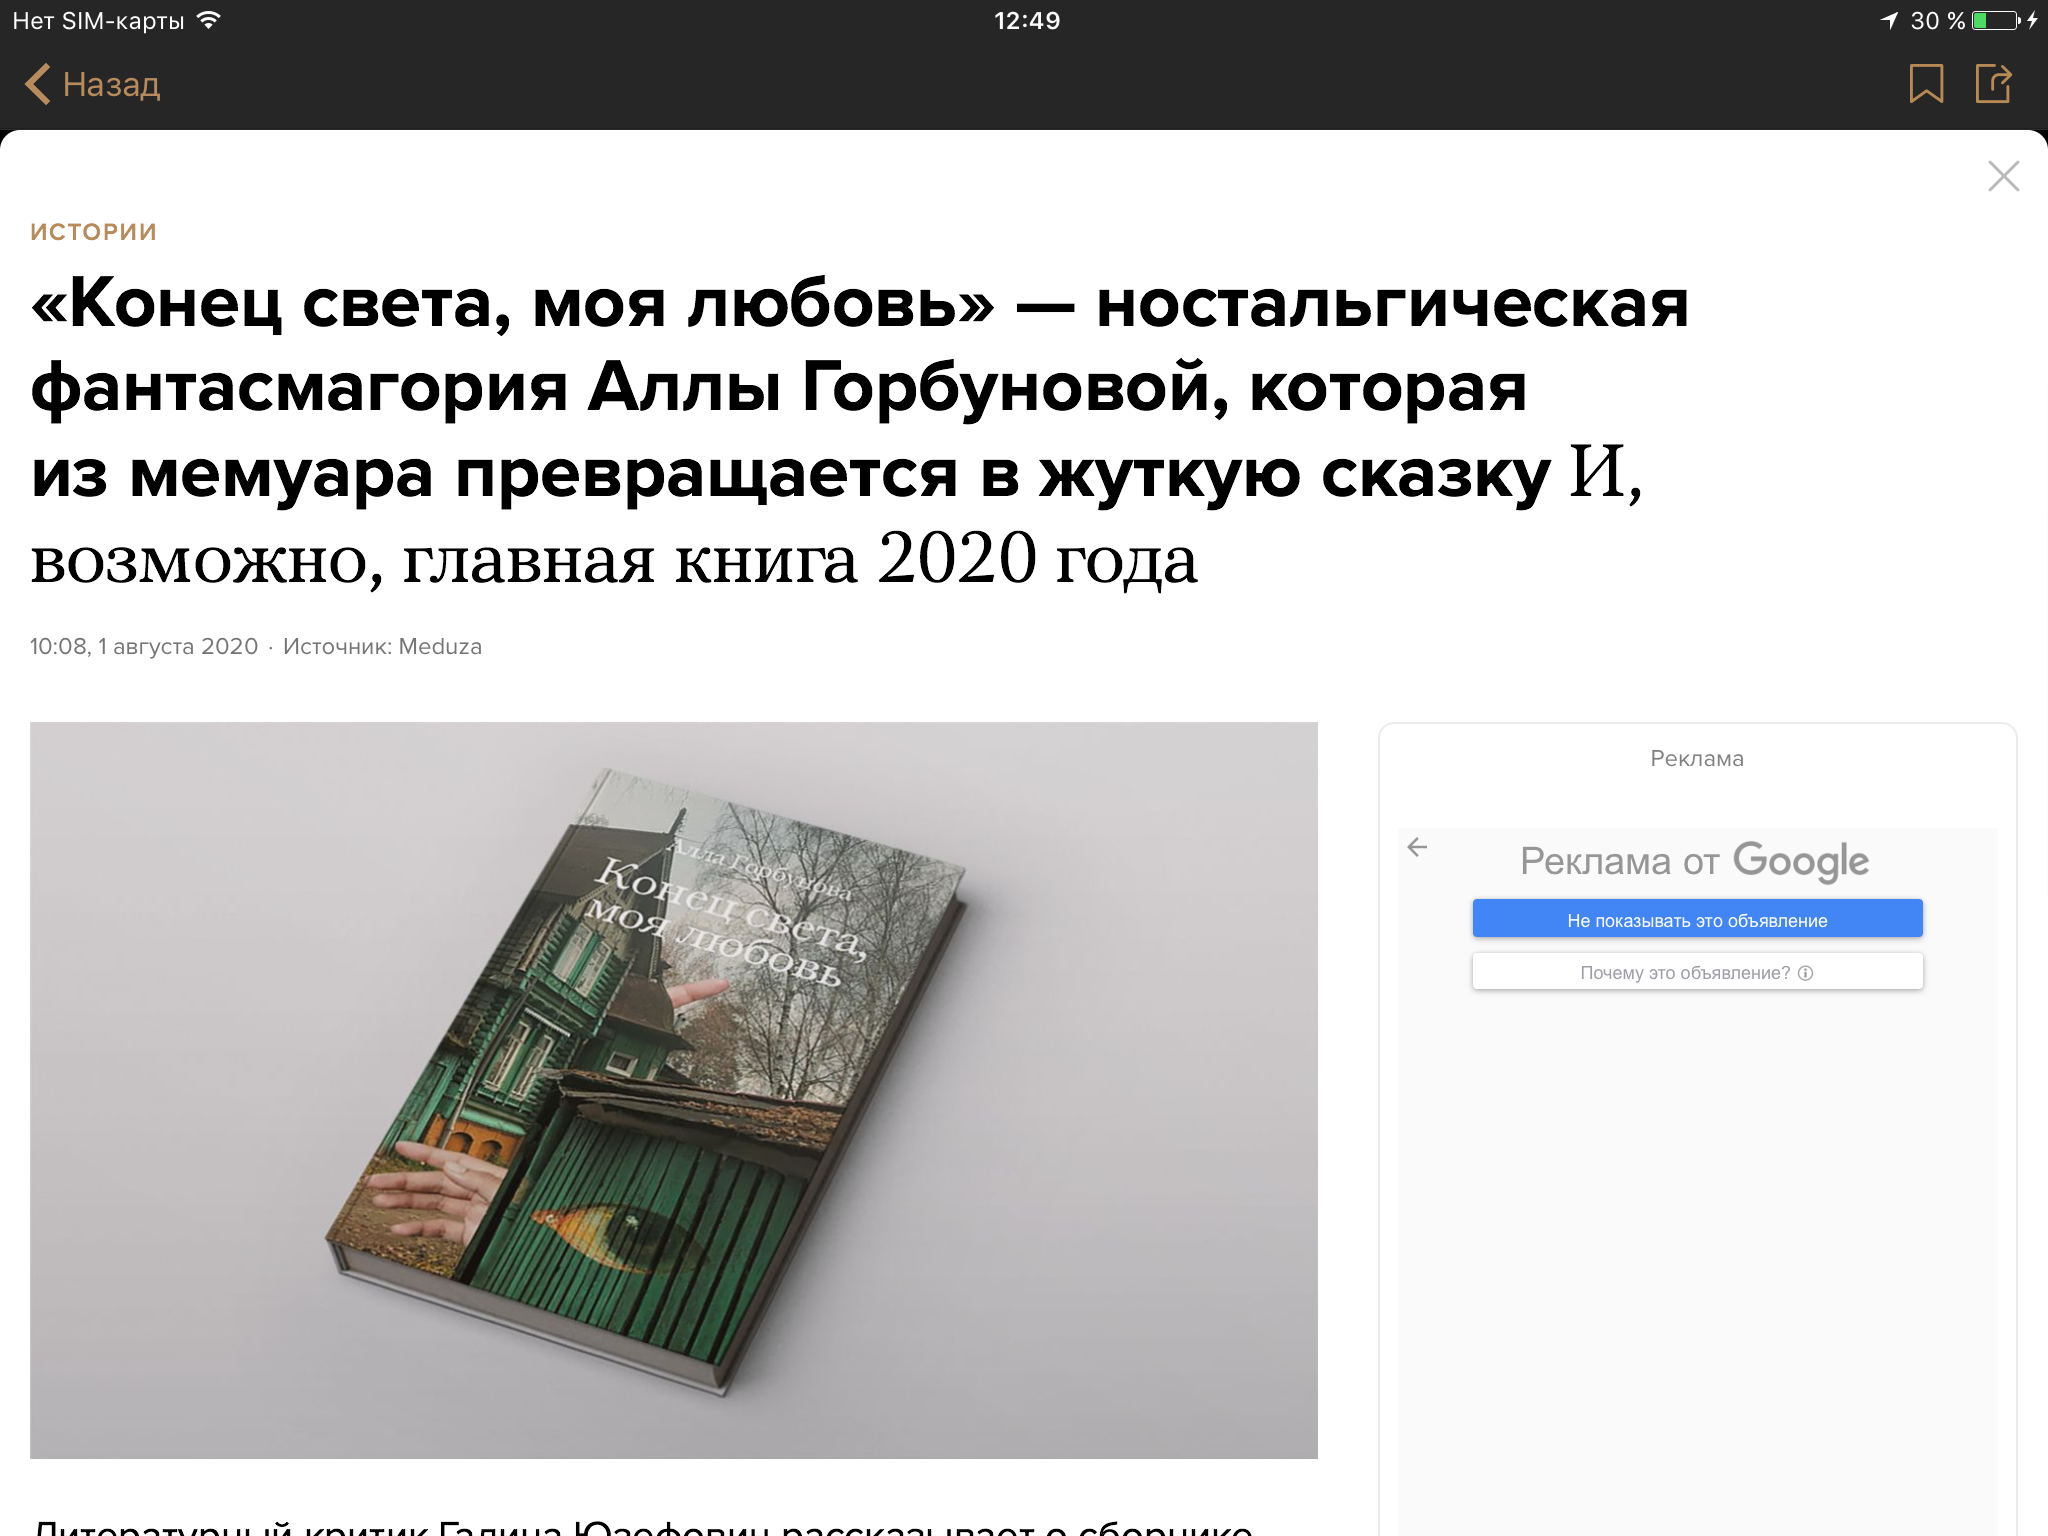This screenshot has height=1536, width=2048.
Task: Open the book cover image
Action: click(x=674, y=1090)
